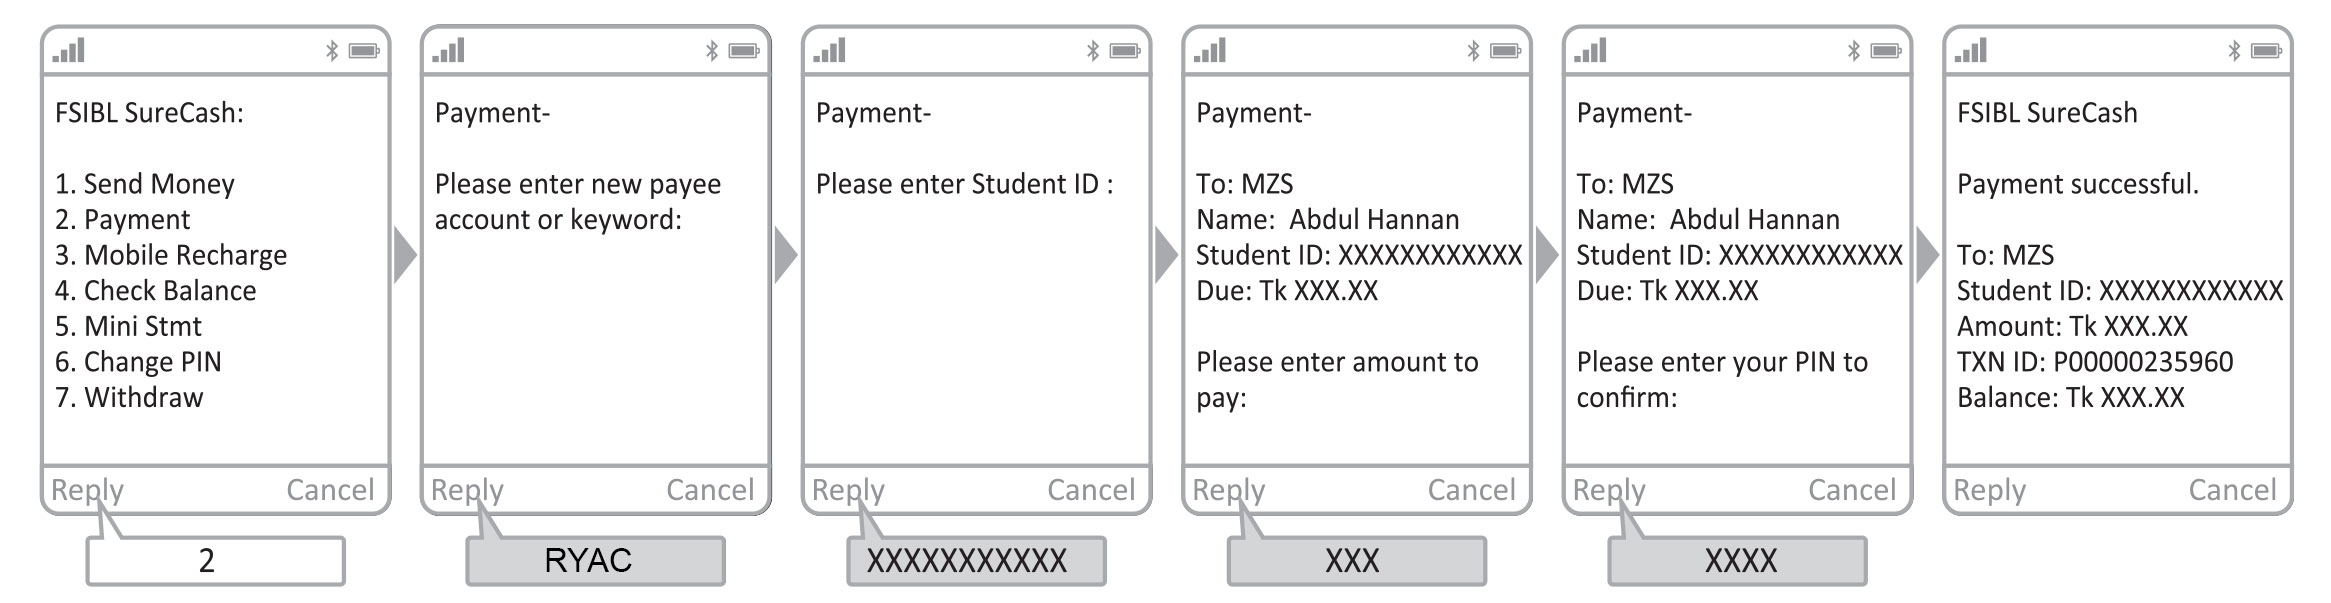The width and height of the screenshot is (2331, 603).
Task: Click the signal icon on the Payment successful screen
Action: pyautogui.click(x=1971, y=50)
